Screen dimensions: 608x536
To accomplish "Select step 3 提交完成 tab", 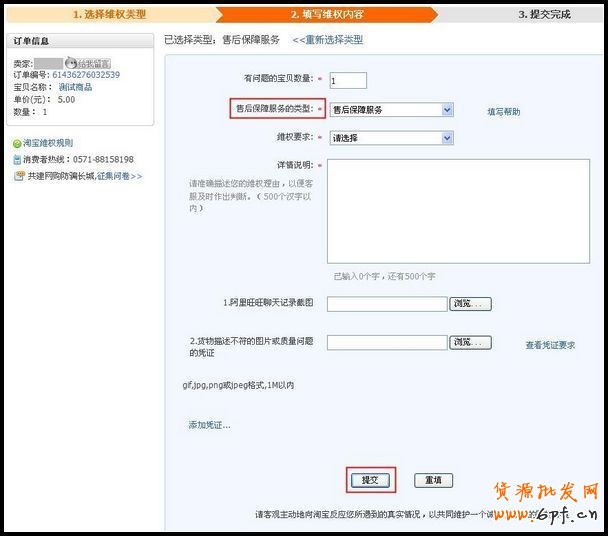I will (543, 15).
